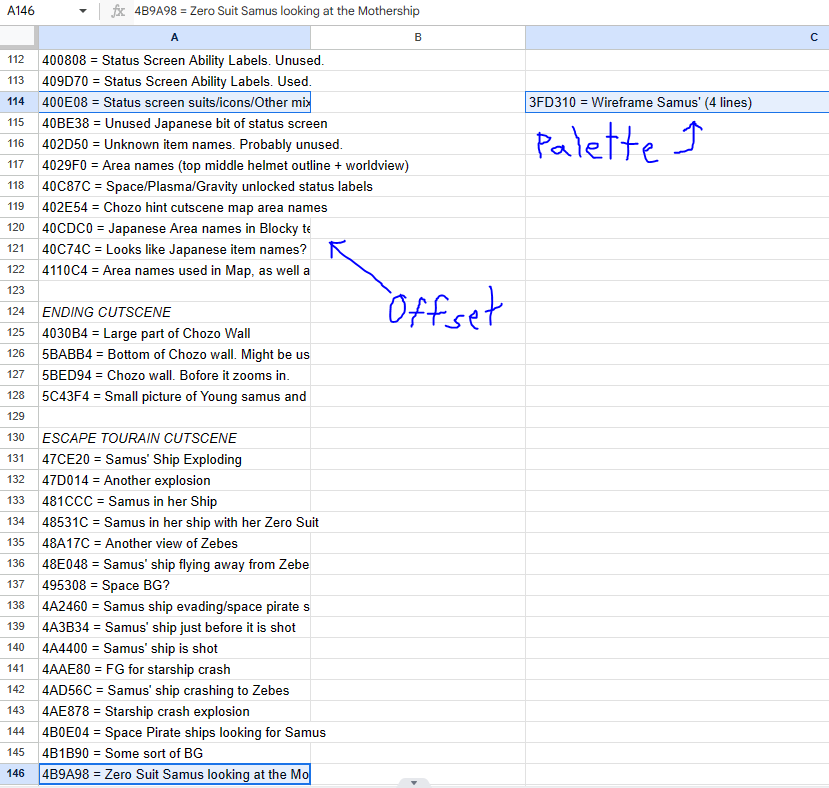The image size is (829, 788).
Task: Click cell '40CDC0 = Japanese Area names in Blocky'
Action: 174,228
